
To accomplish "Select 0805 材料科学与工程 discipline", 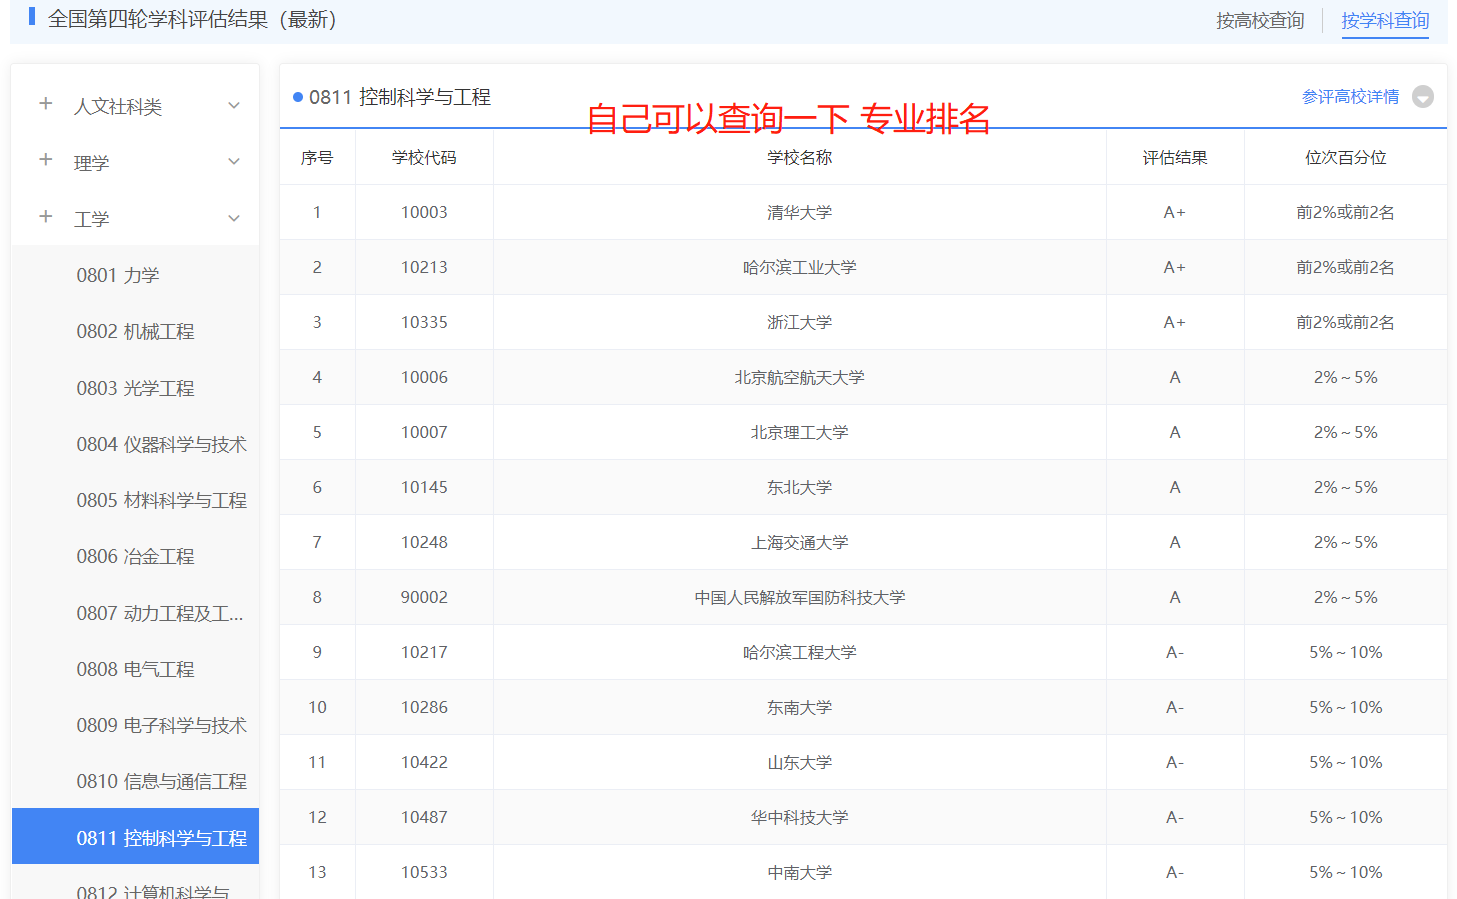I will [x=161, y=499].
